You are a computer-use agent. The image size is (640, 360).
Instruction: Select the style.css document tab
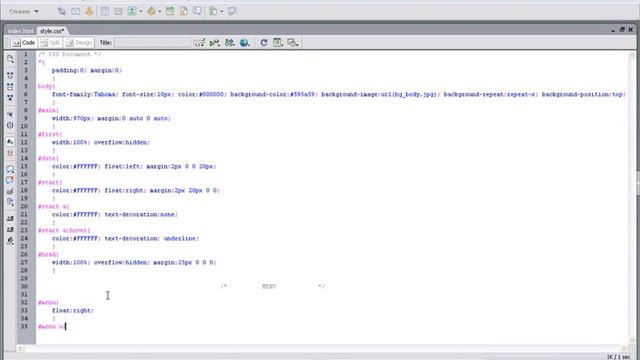(x=52, y=31)
